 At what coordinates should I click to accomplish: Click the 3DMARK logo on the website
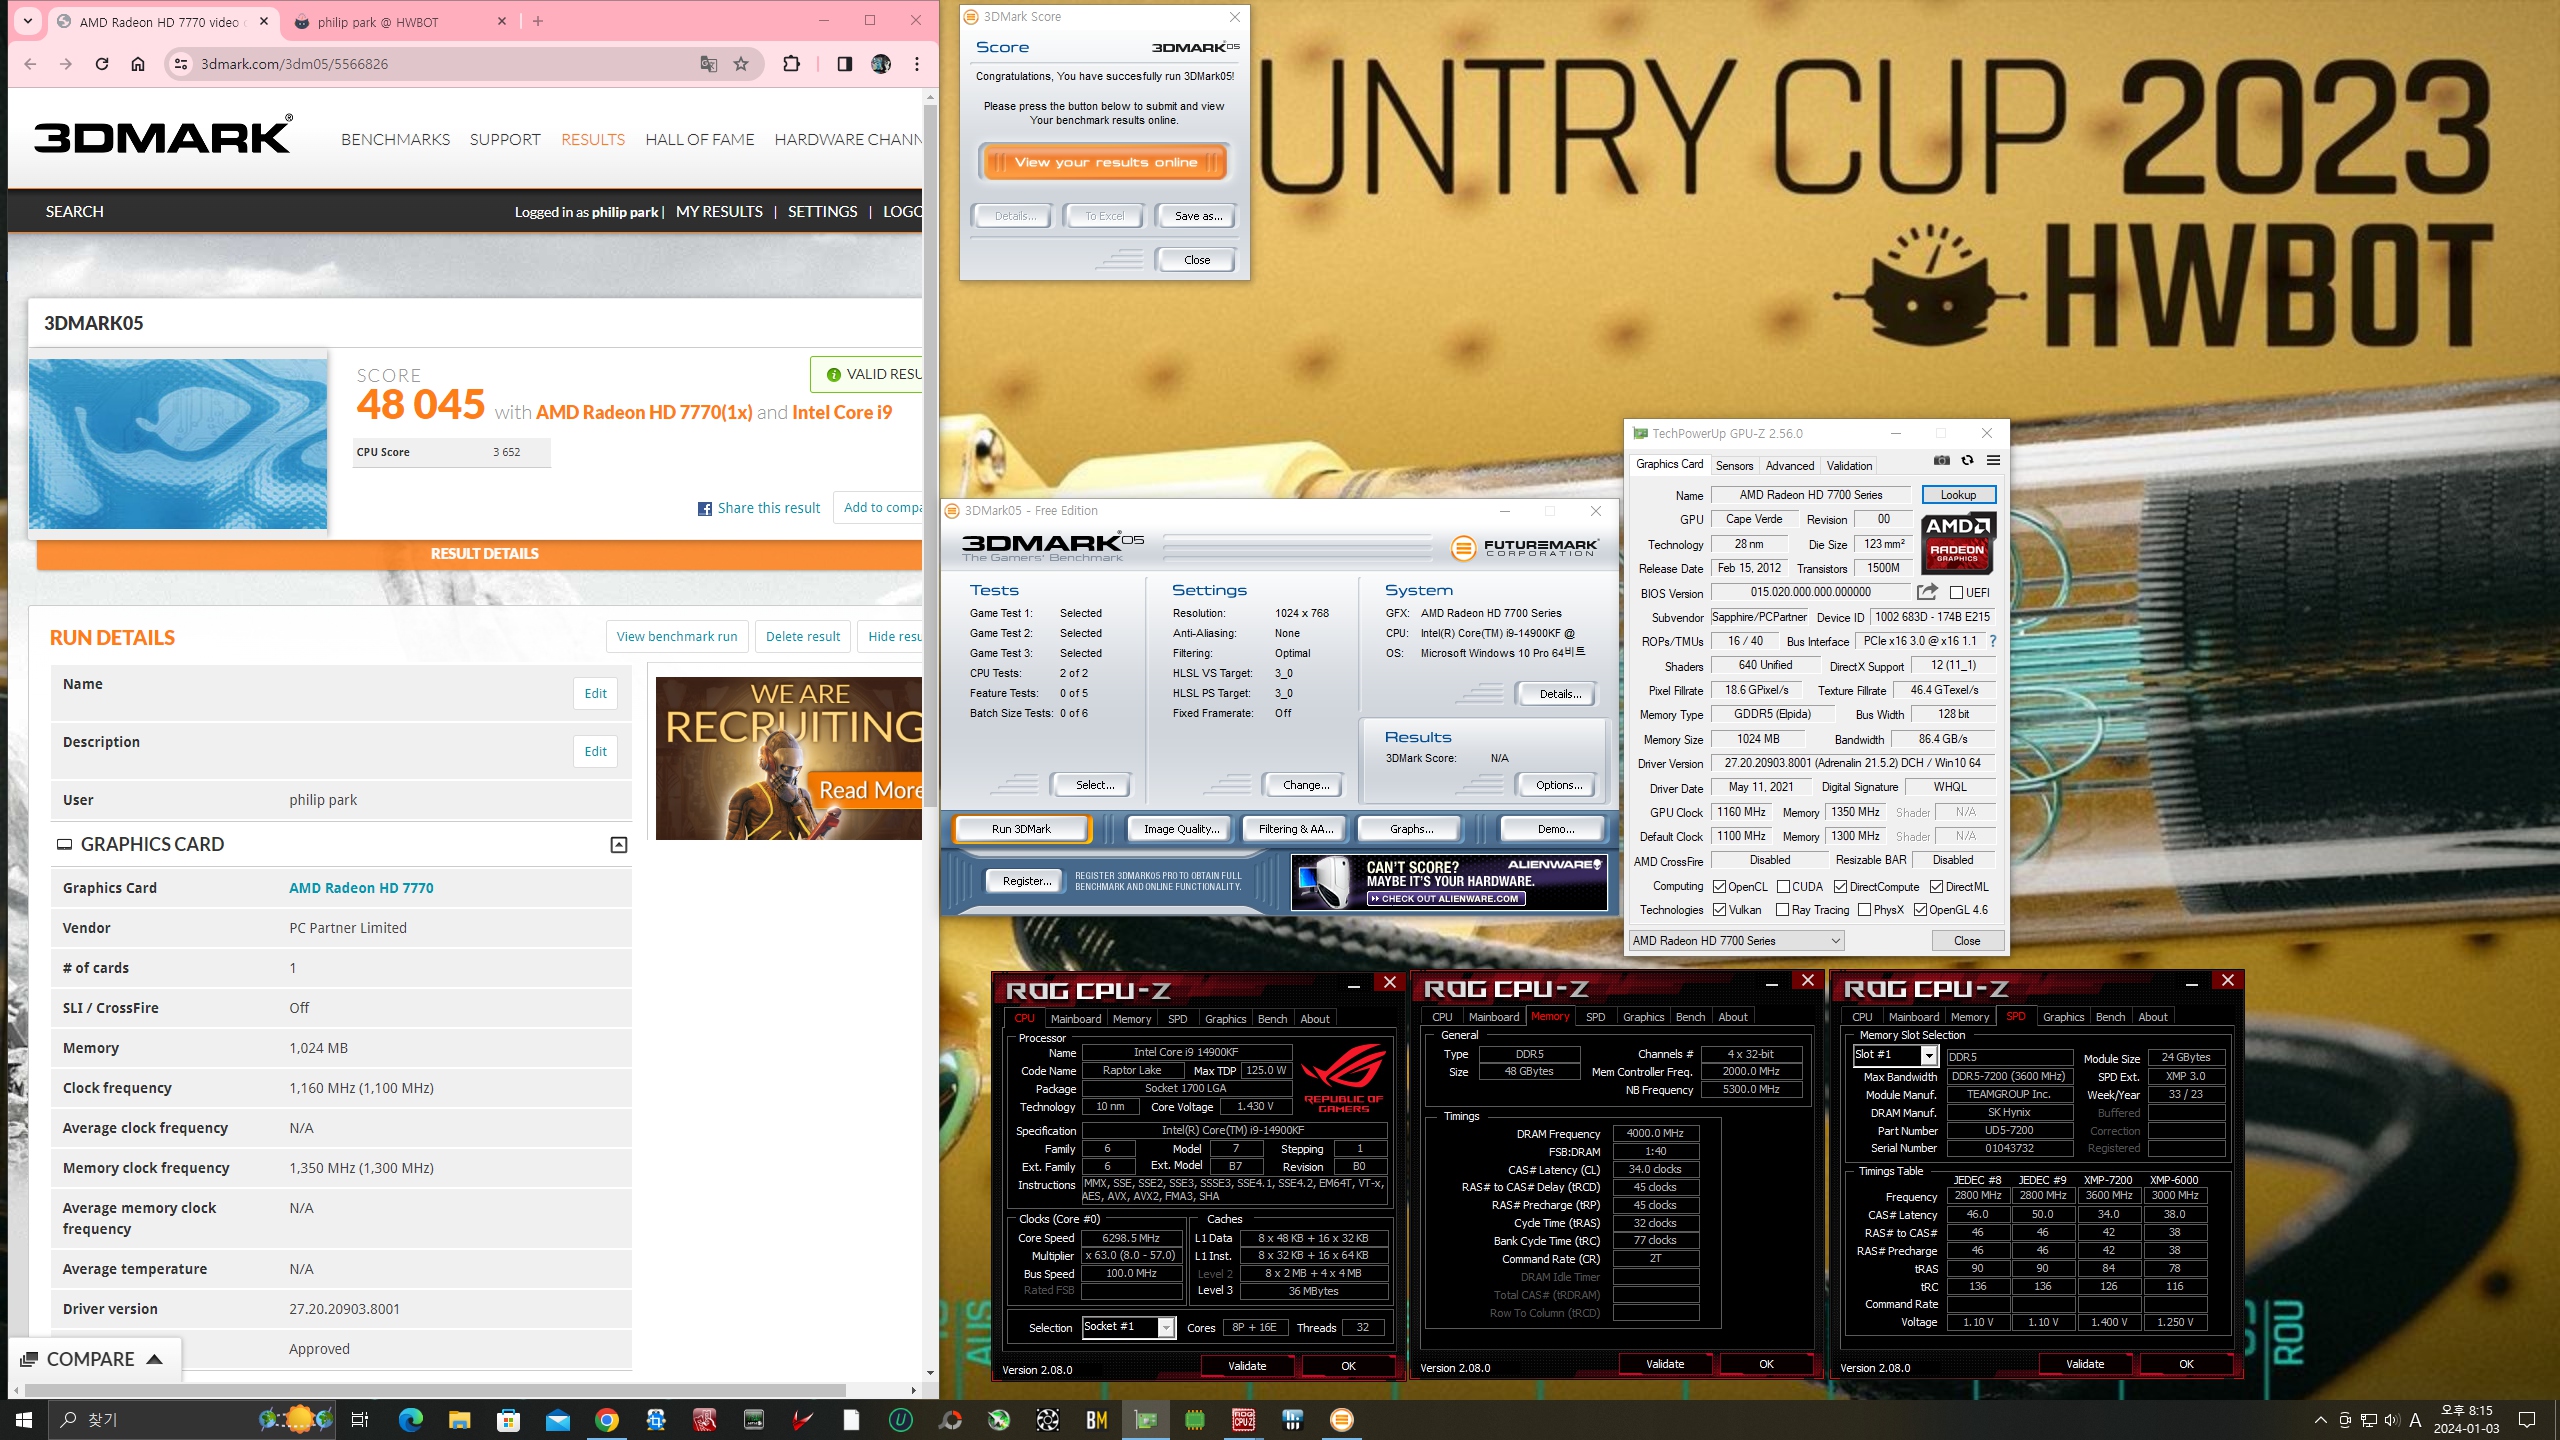click(x=163, y=135)
